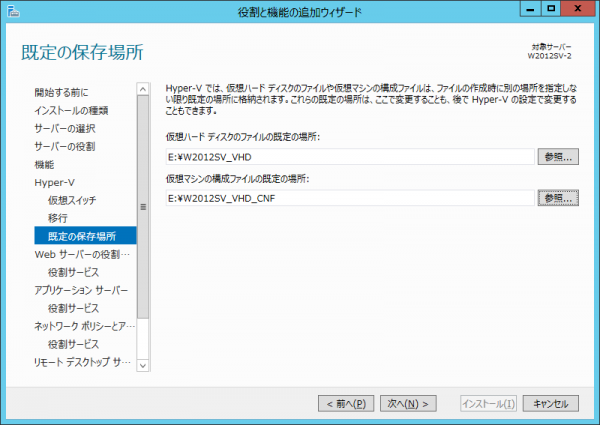Select インストールの種類 in the sidebar
This screenshot has height=425, width=600.
[71, 110]
